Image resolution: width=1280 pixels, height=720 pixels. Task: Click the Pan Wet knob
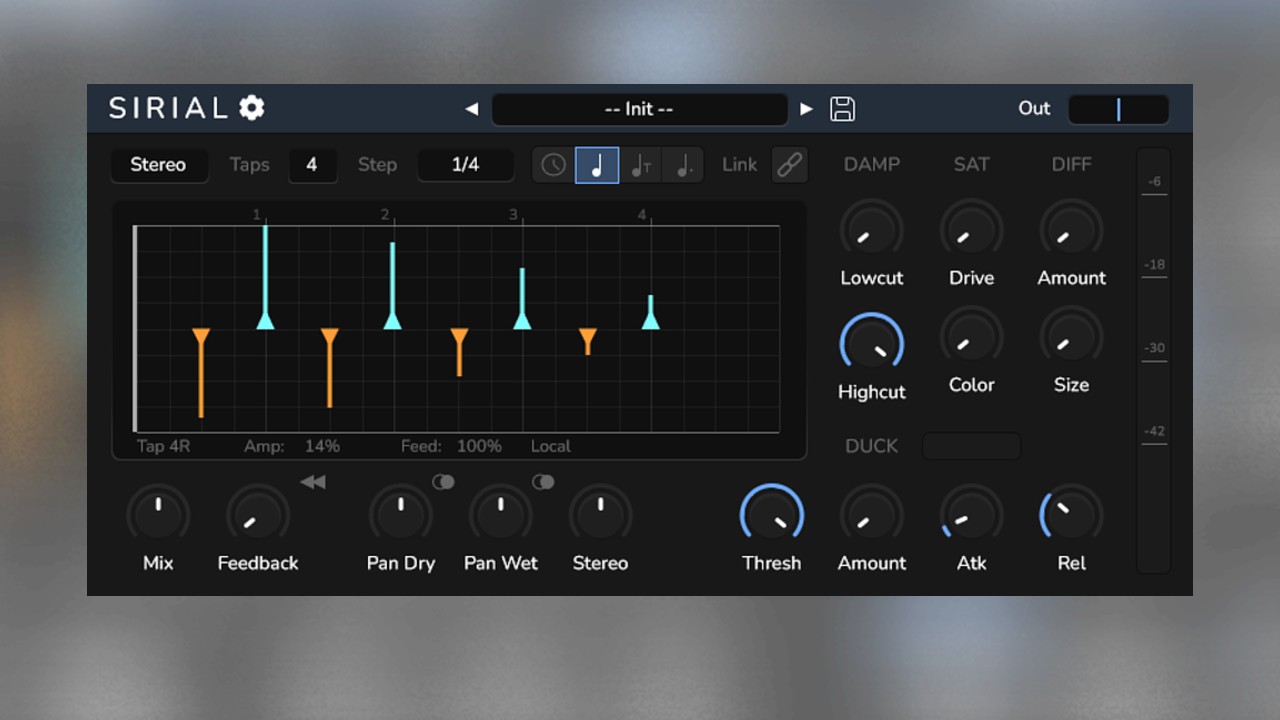click(501, 515)
